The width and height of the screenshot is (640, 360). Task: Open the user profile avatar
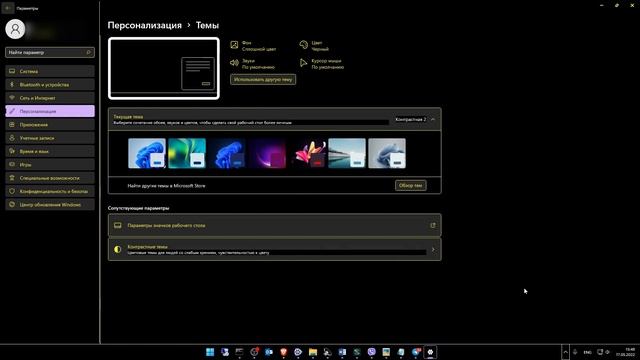tap(15, 29)
